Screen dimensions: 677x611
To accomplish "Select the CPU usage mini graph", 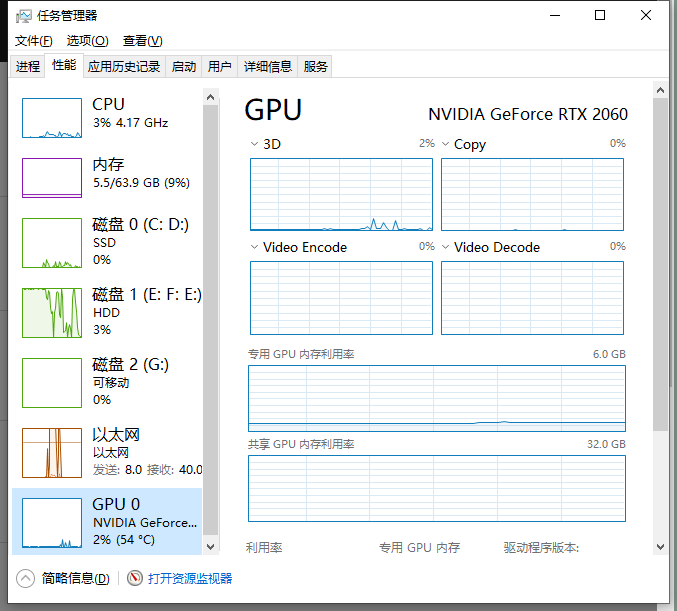I will point(52,118).
